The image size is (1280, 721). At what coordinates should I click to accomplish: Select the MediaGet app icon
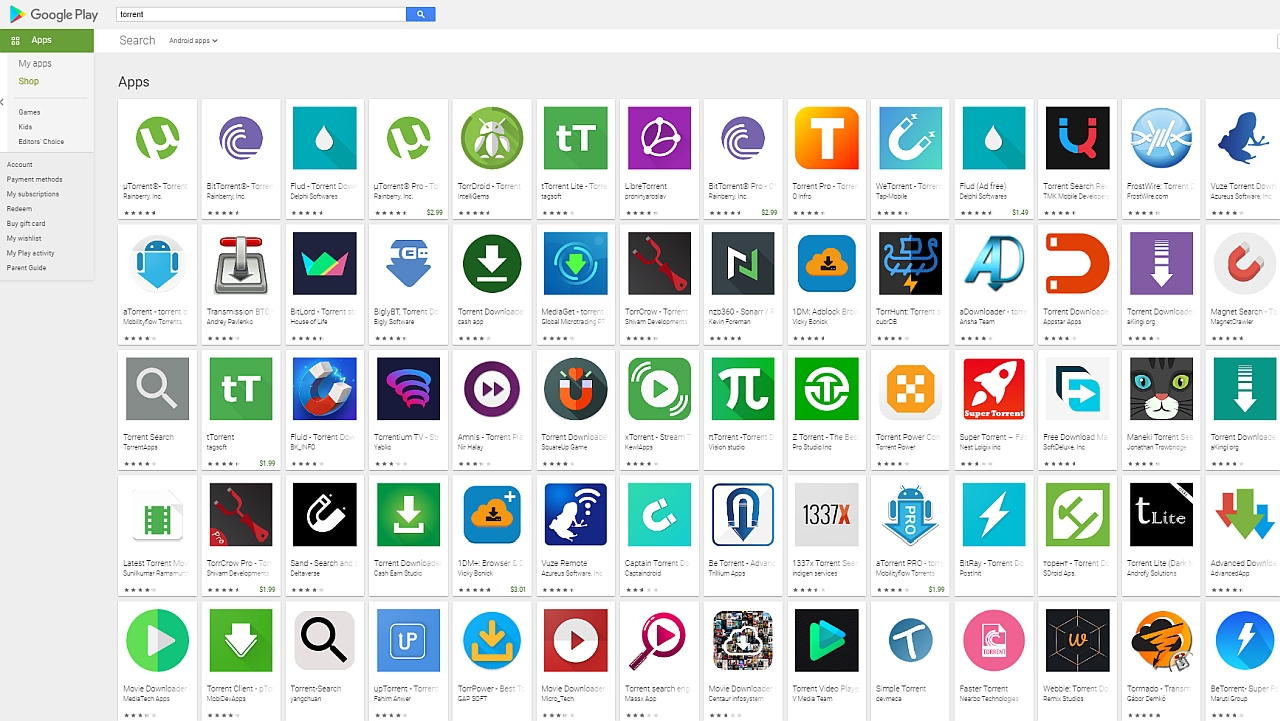click(x=575, y=263)
